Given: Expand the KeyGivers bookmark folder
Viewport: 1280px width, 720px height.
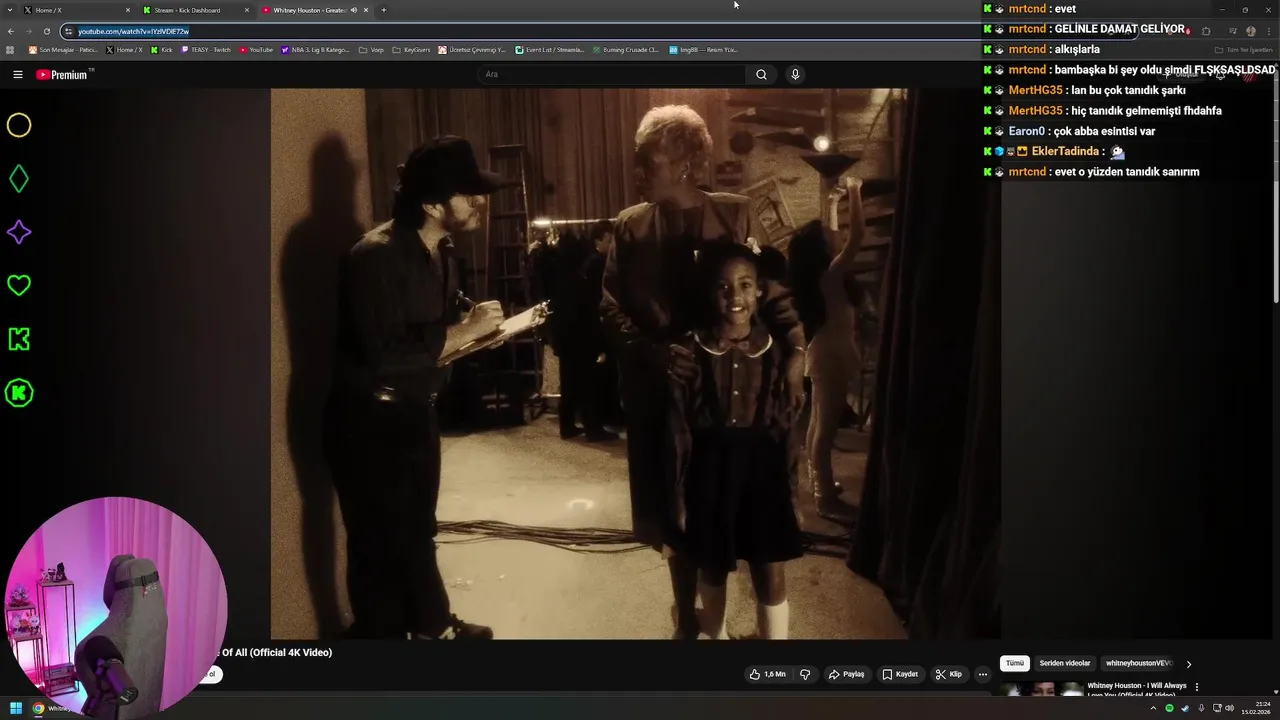Looking at the screenshot, I should tap(411, 49).
